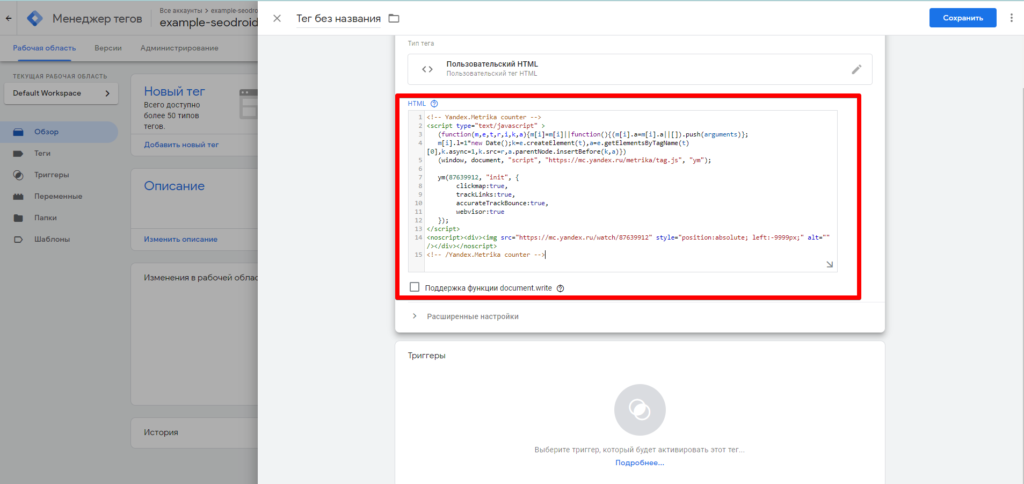Image resolution: width=1024 pixels, height=484 pixels.
Task: Open folder icon next to tag name
Action: (x=394, y=18)
